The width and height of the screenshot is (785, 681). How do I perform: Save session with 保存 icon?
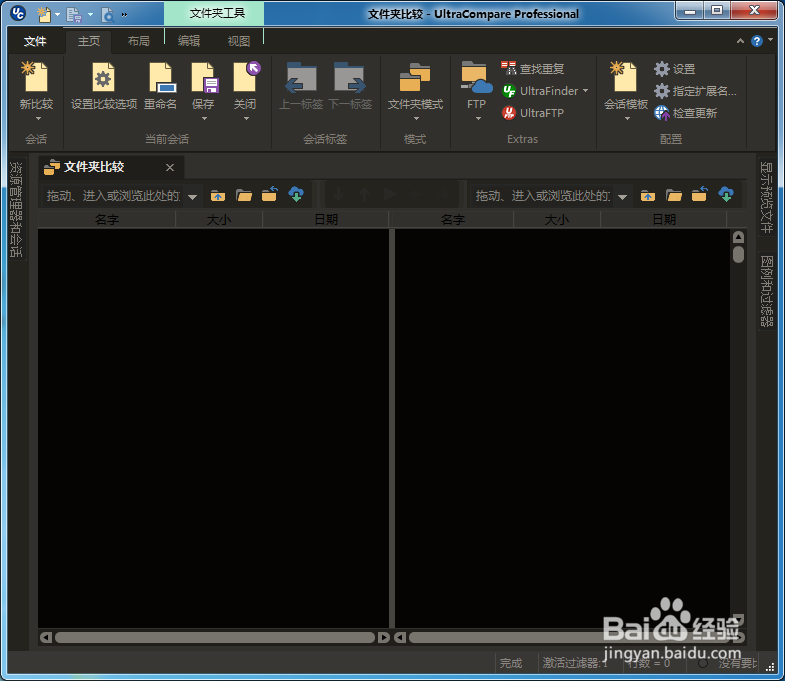coord(204,78)
